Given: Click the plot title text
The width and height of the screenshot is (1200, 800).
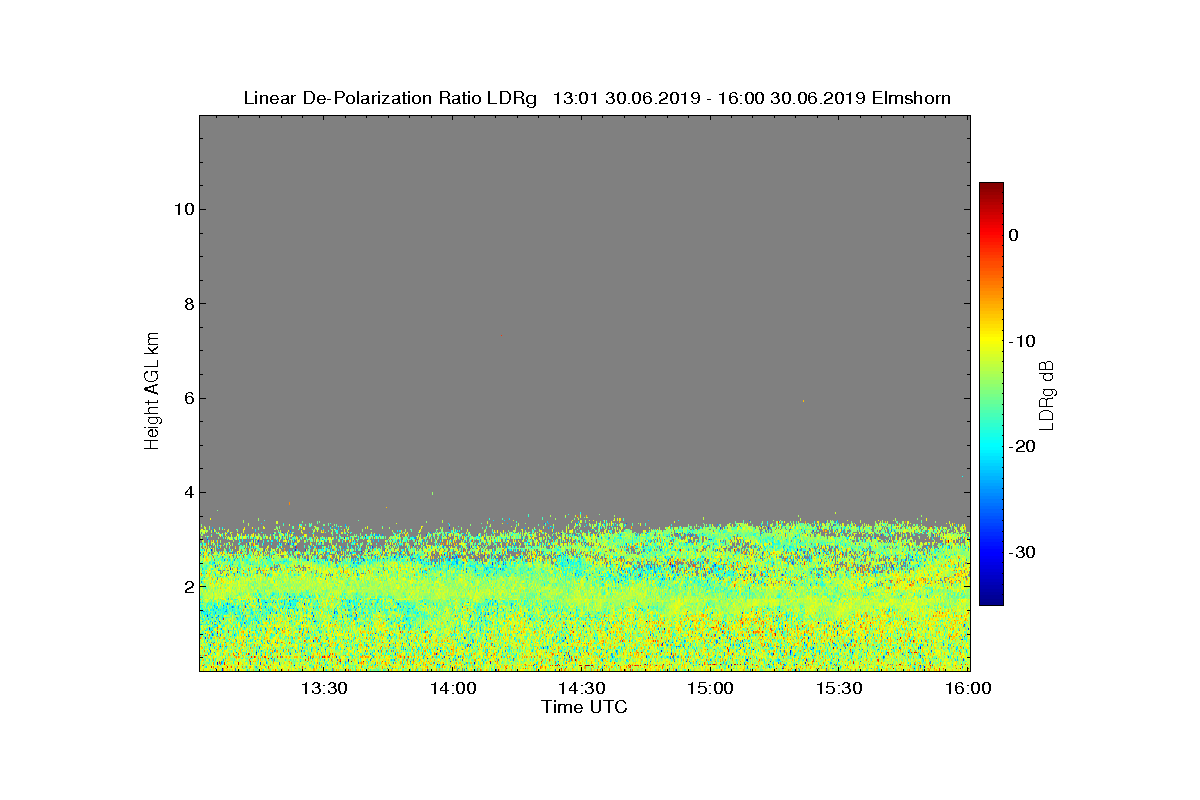Looking at the screenshot, I should point(597,98).
